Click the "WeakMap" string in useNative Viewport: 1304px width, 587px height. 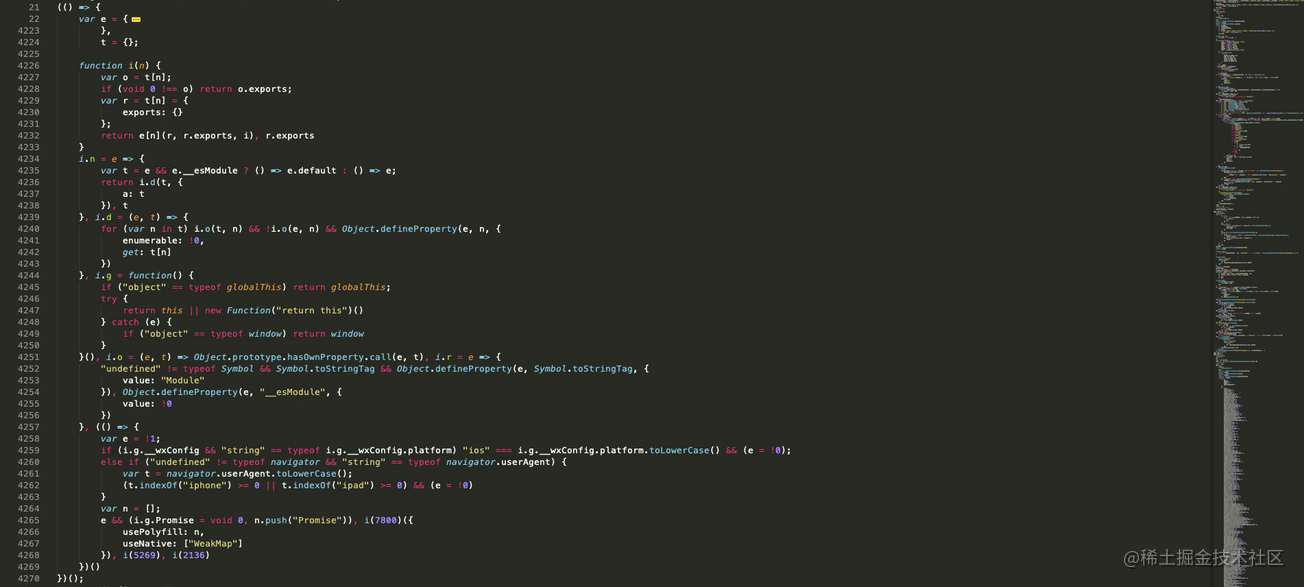(216, 543)
